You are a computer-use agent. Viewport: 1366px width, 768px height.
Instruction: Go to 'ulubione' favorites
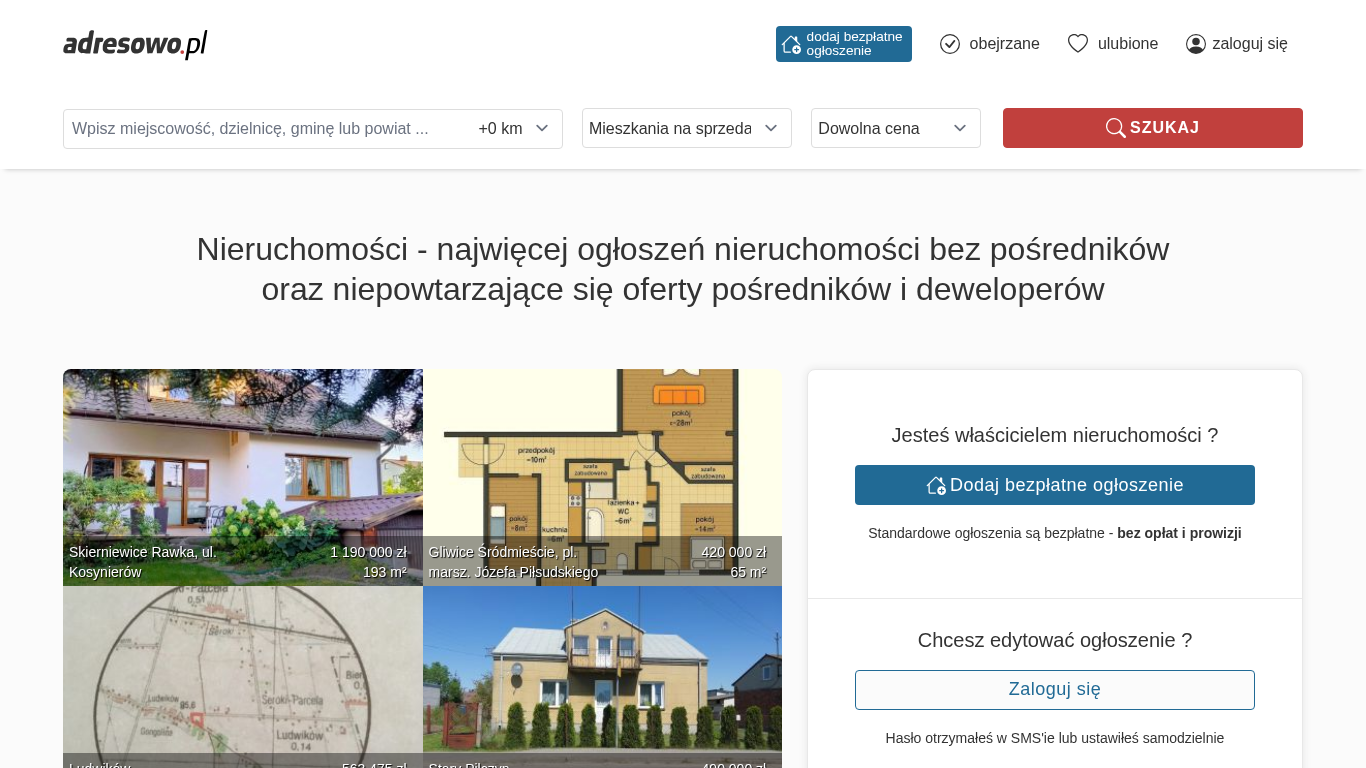coord(1127,44)
